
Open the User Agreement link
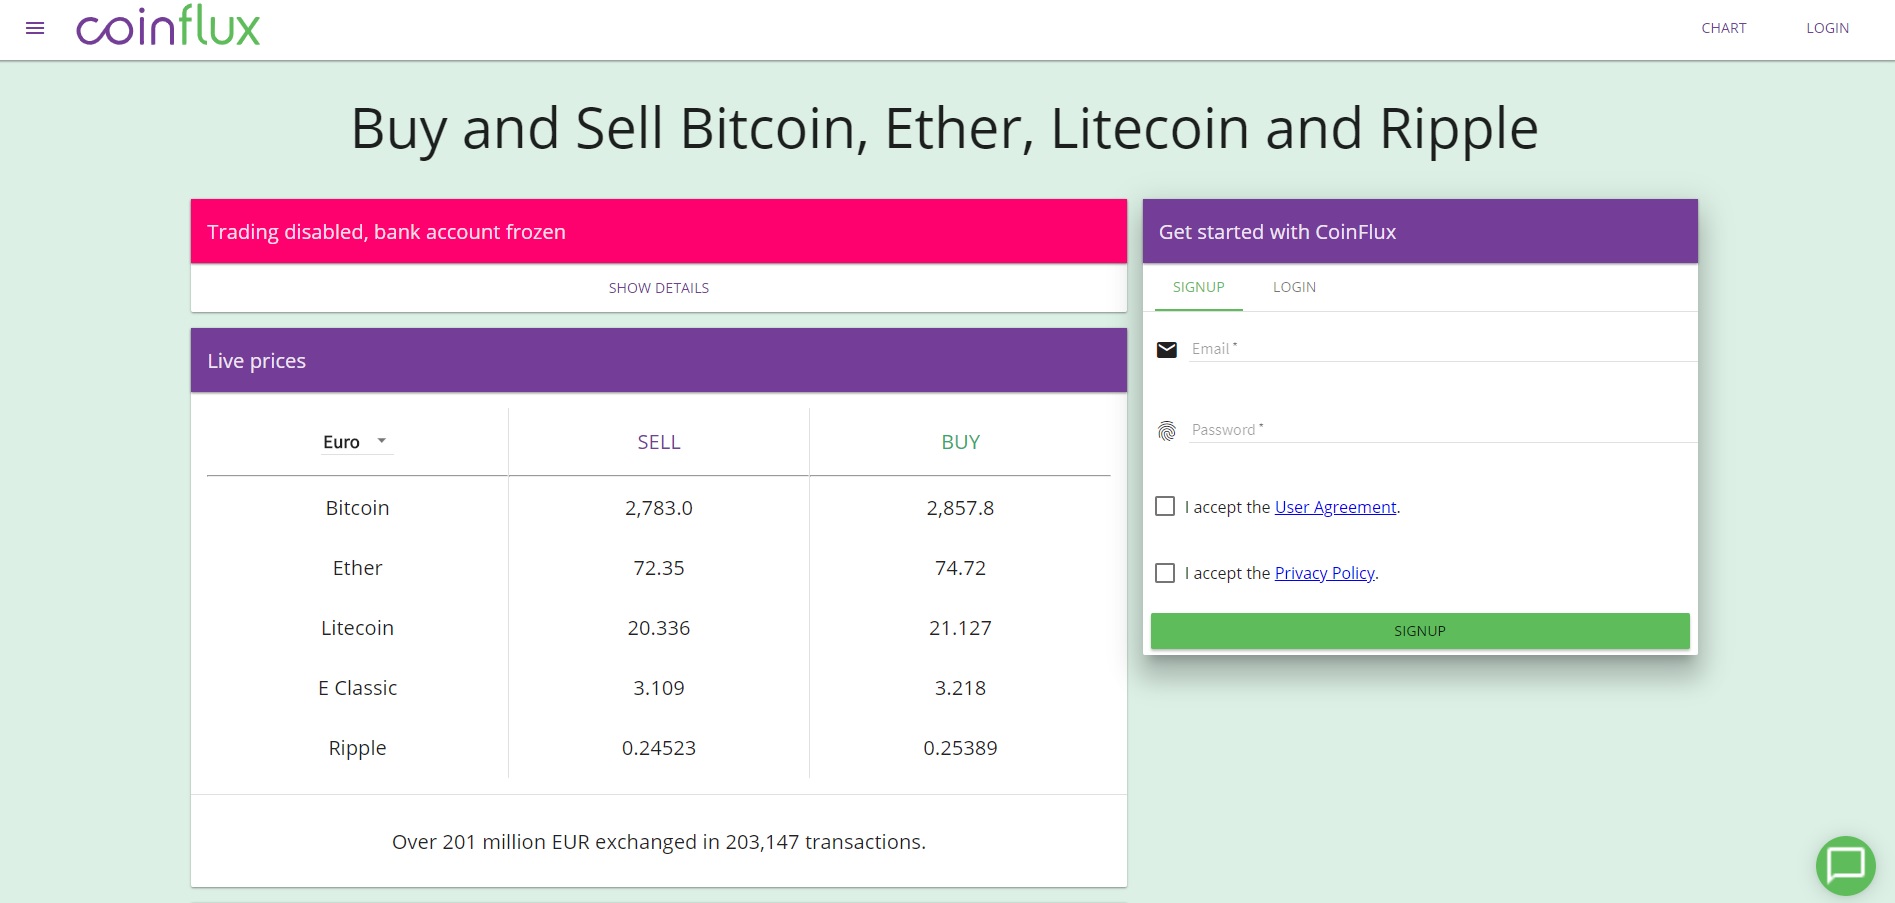(x=1335, y=507)
